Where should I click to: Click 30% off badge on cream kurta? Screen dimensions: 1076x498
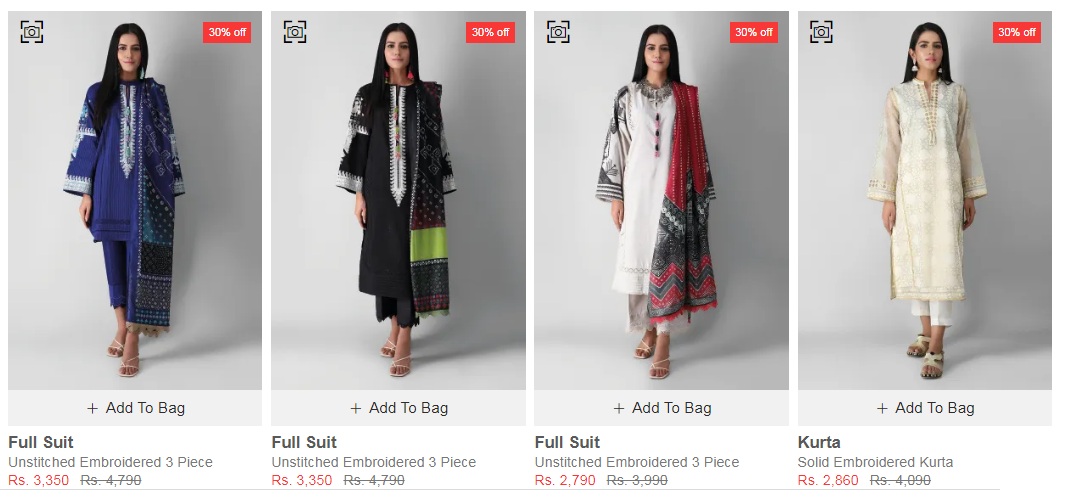[x=1017, y=32]
